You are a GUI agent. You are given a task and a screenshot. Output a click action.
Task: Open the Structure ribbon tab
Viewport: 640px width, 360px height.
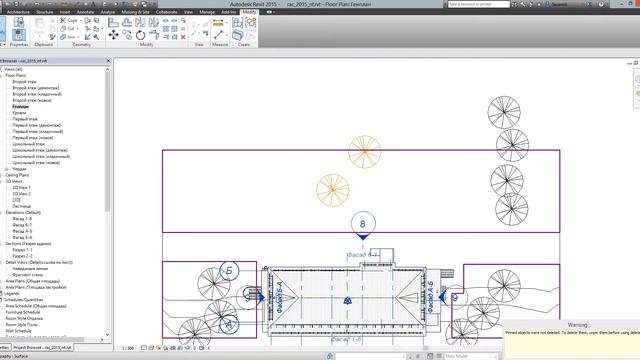click(x=44, y=12)
